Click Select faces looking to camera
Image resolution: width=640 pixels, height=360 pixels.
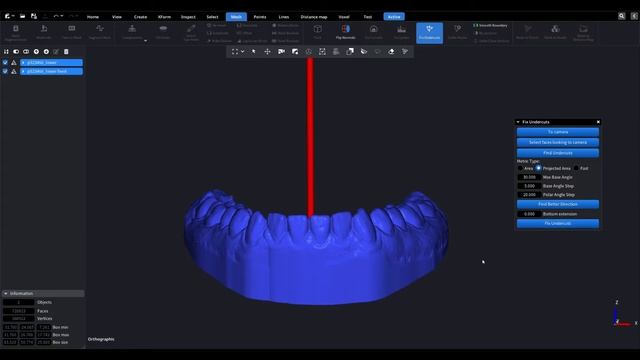point(558,142)
